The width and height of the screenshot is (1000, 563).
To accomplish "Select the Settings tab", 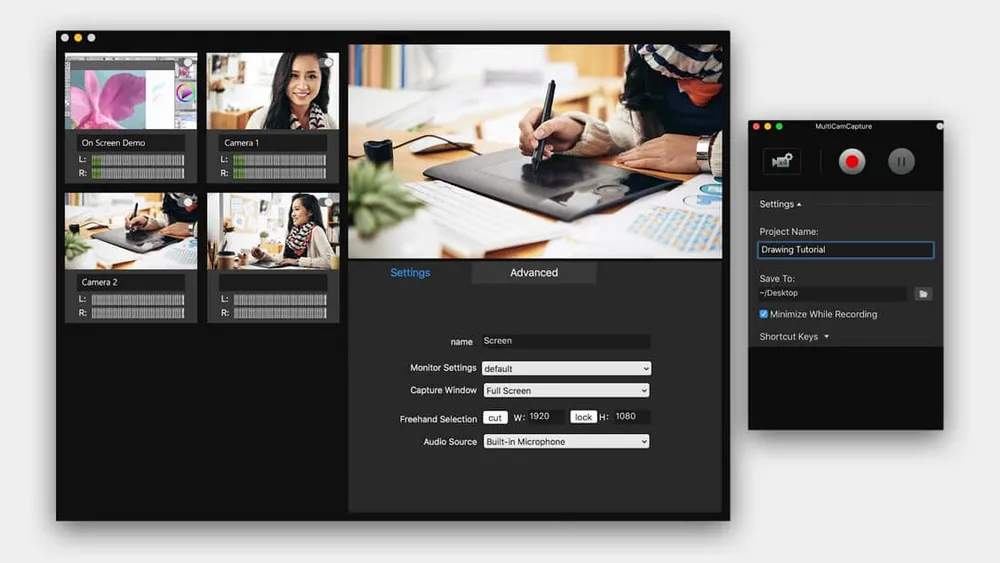I will coord(410,273).
